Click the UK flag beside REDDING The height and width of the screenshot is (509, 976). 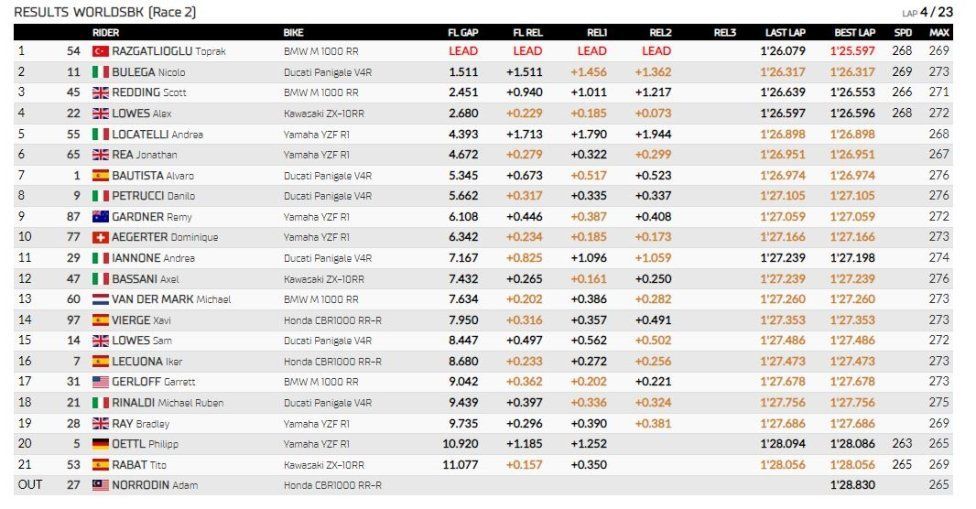tap(100, 93)
